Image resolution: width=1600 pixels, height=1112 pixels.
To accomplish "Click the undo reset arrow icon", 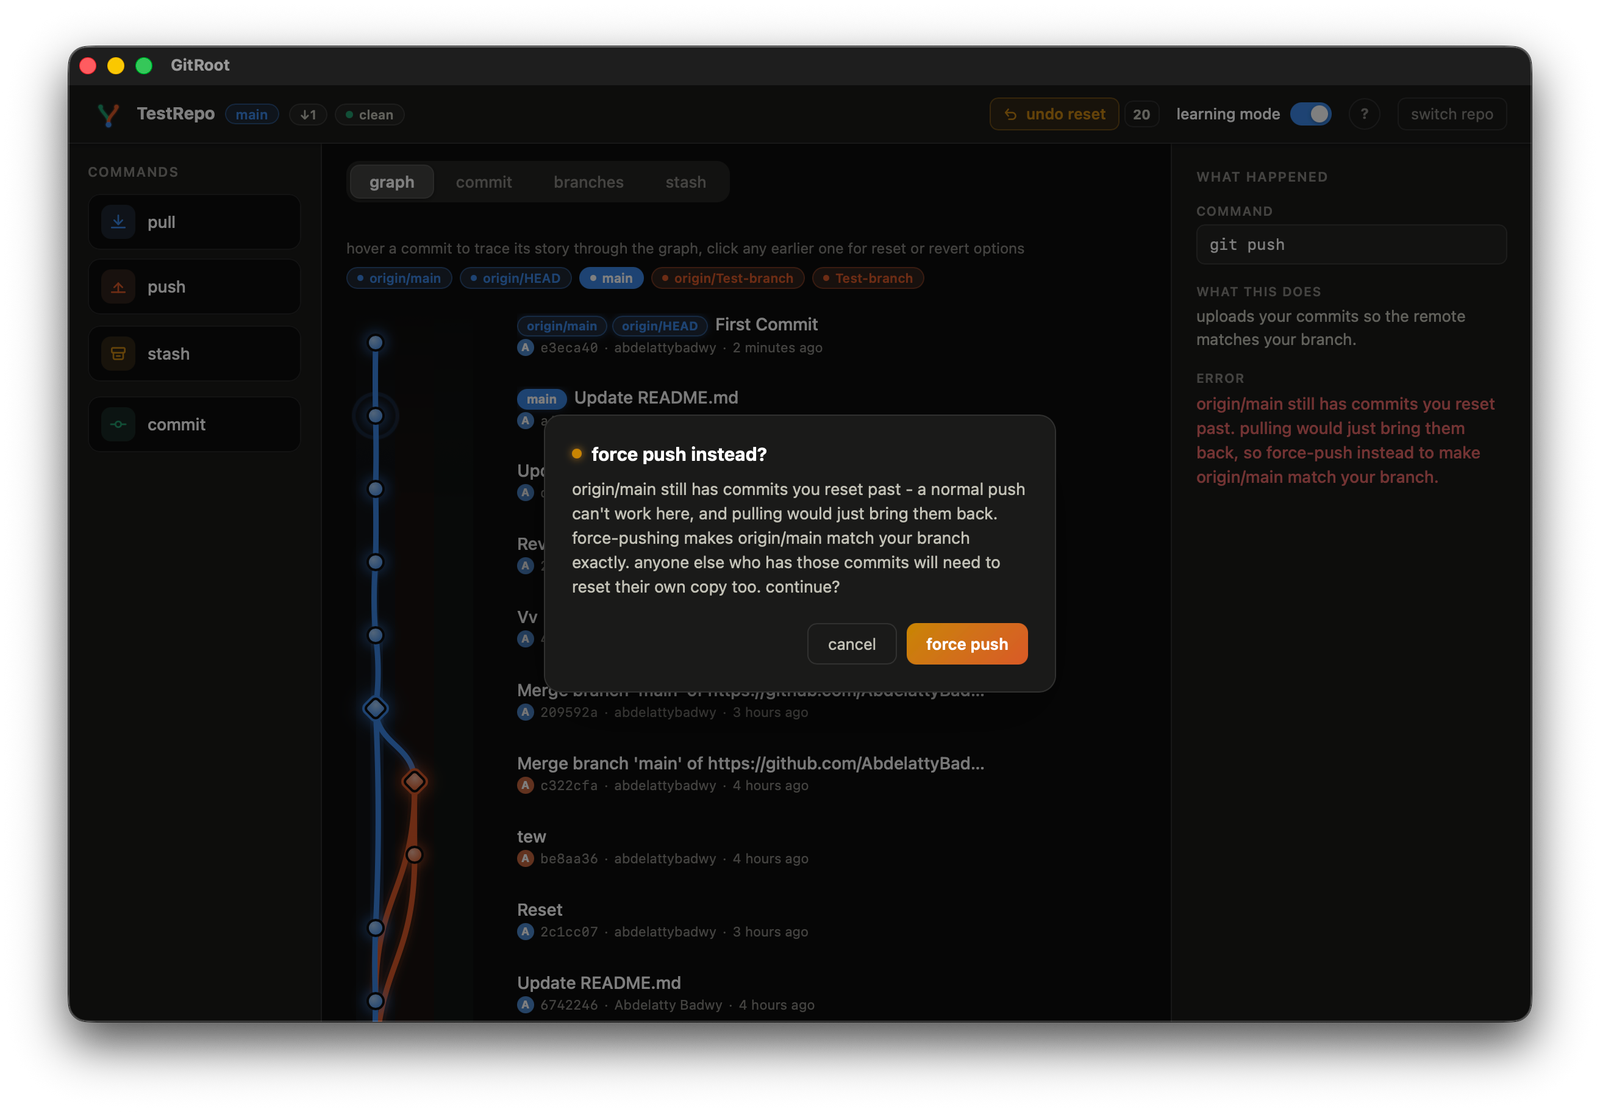I will (x=1010, y=114).
